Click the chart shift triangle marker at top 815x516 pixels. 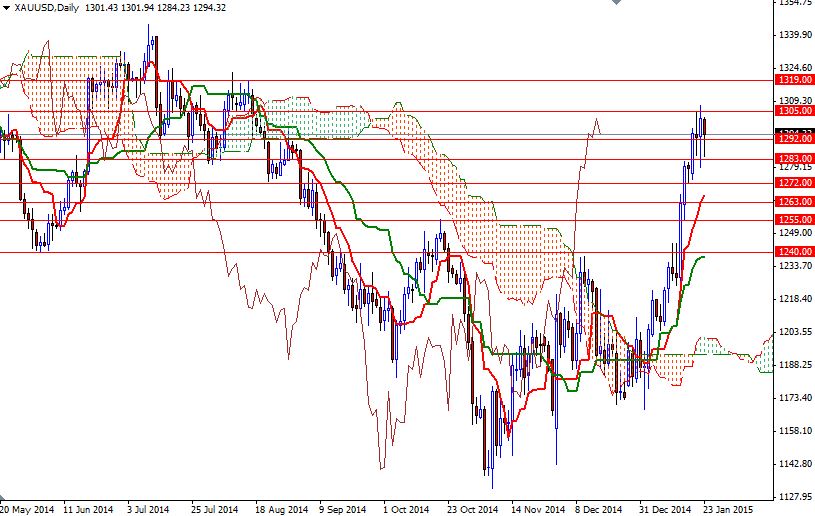pos(610,4)
